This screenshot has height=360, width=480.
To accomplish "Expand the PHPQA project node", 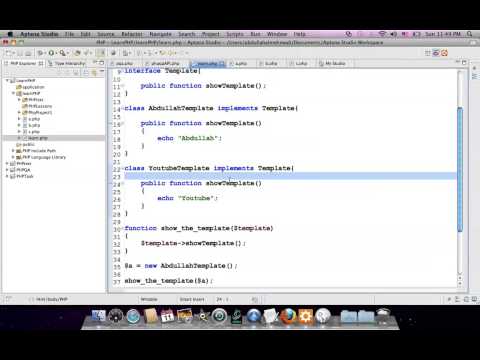I will click(7, 170).
